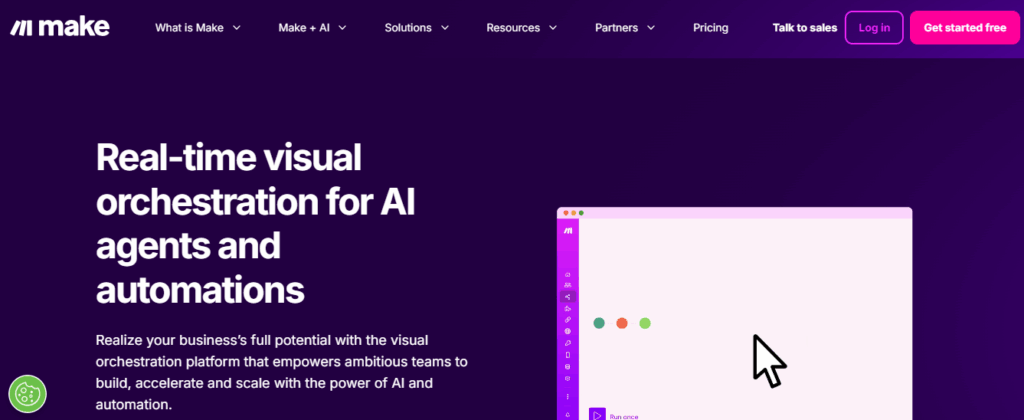Image resolution: width=1024 pixels, height=420 pixels.
Task: Expand the Make + AI dropdown
Action: (312, 27)
